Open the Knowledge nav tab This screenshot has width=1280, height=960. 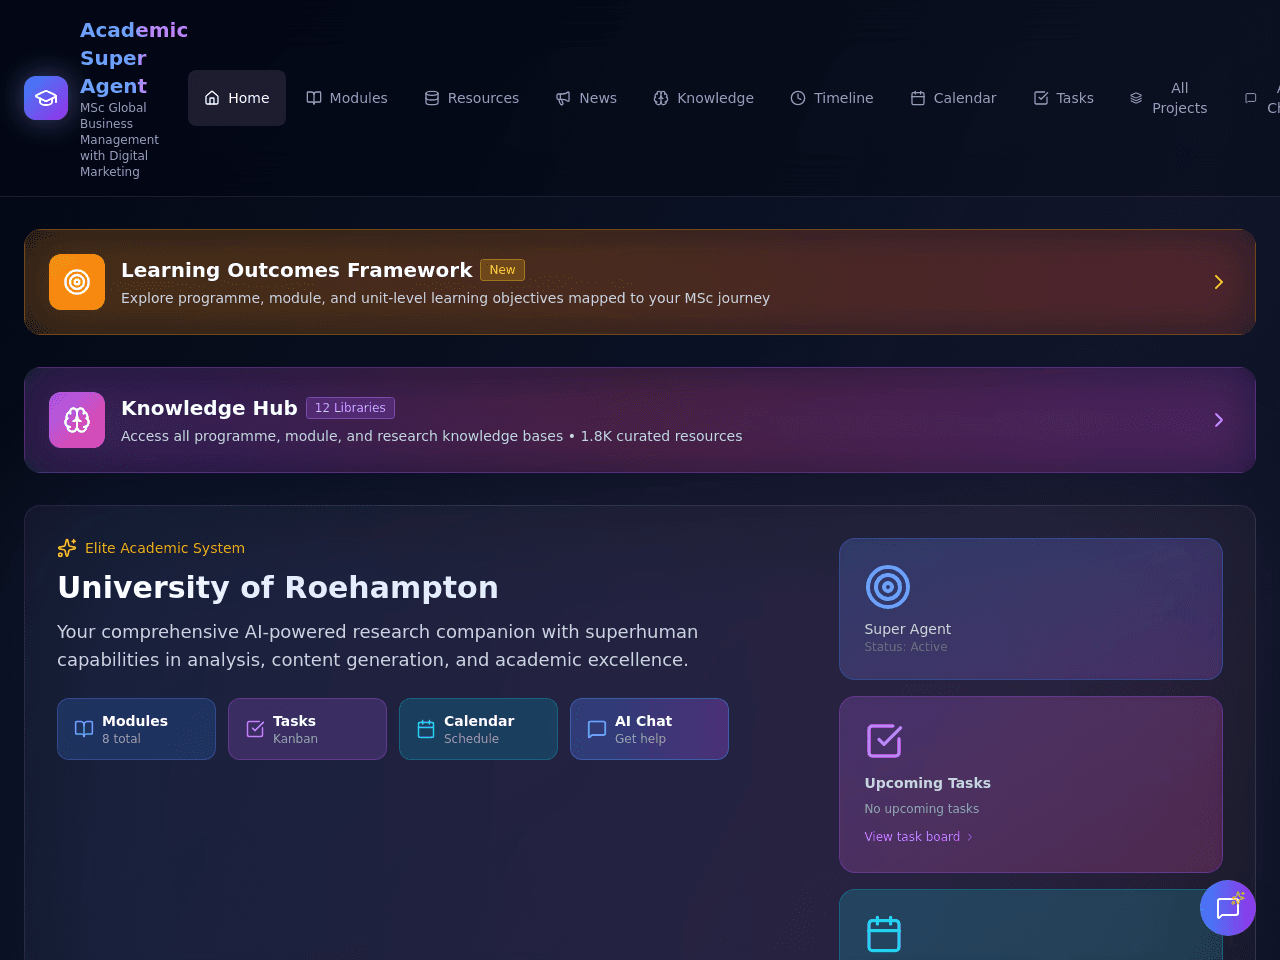pyautogui.click(x=704, y=98)
